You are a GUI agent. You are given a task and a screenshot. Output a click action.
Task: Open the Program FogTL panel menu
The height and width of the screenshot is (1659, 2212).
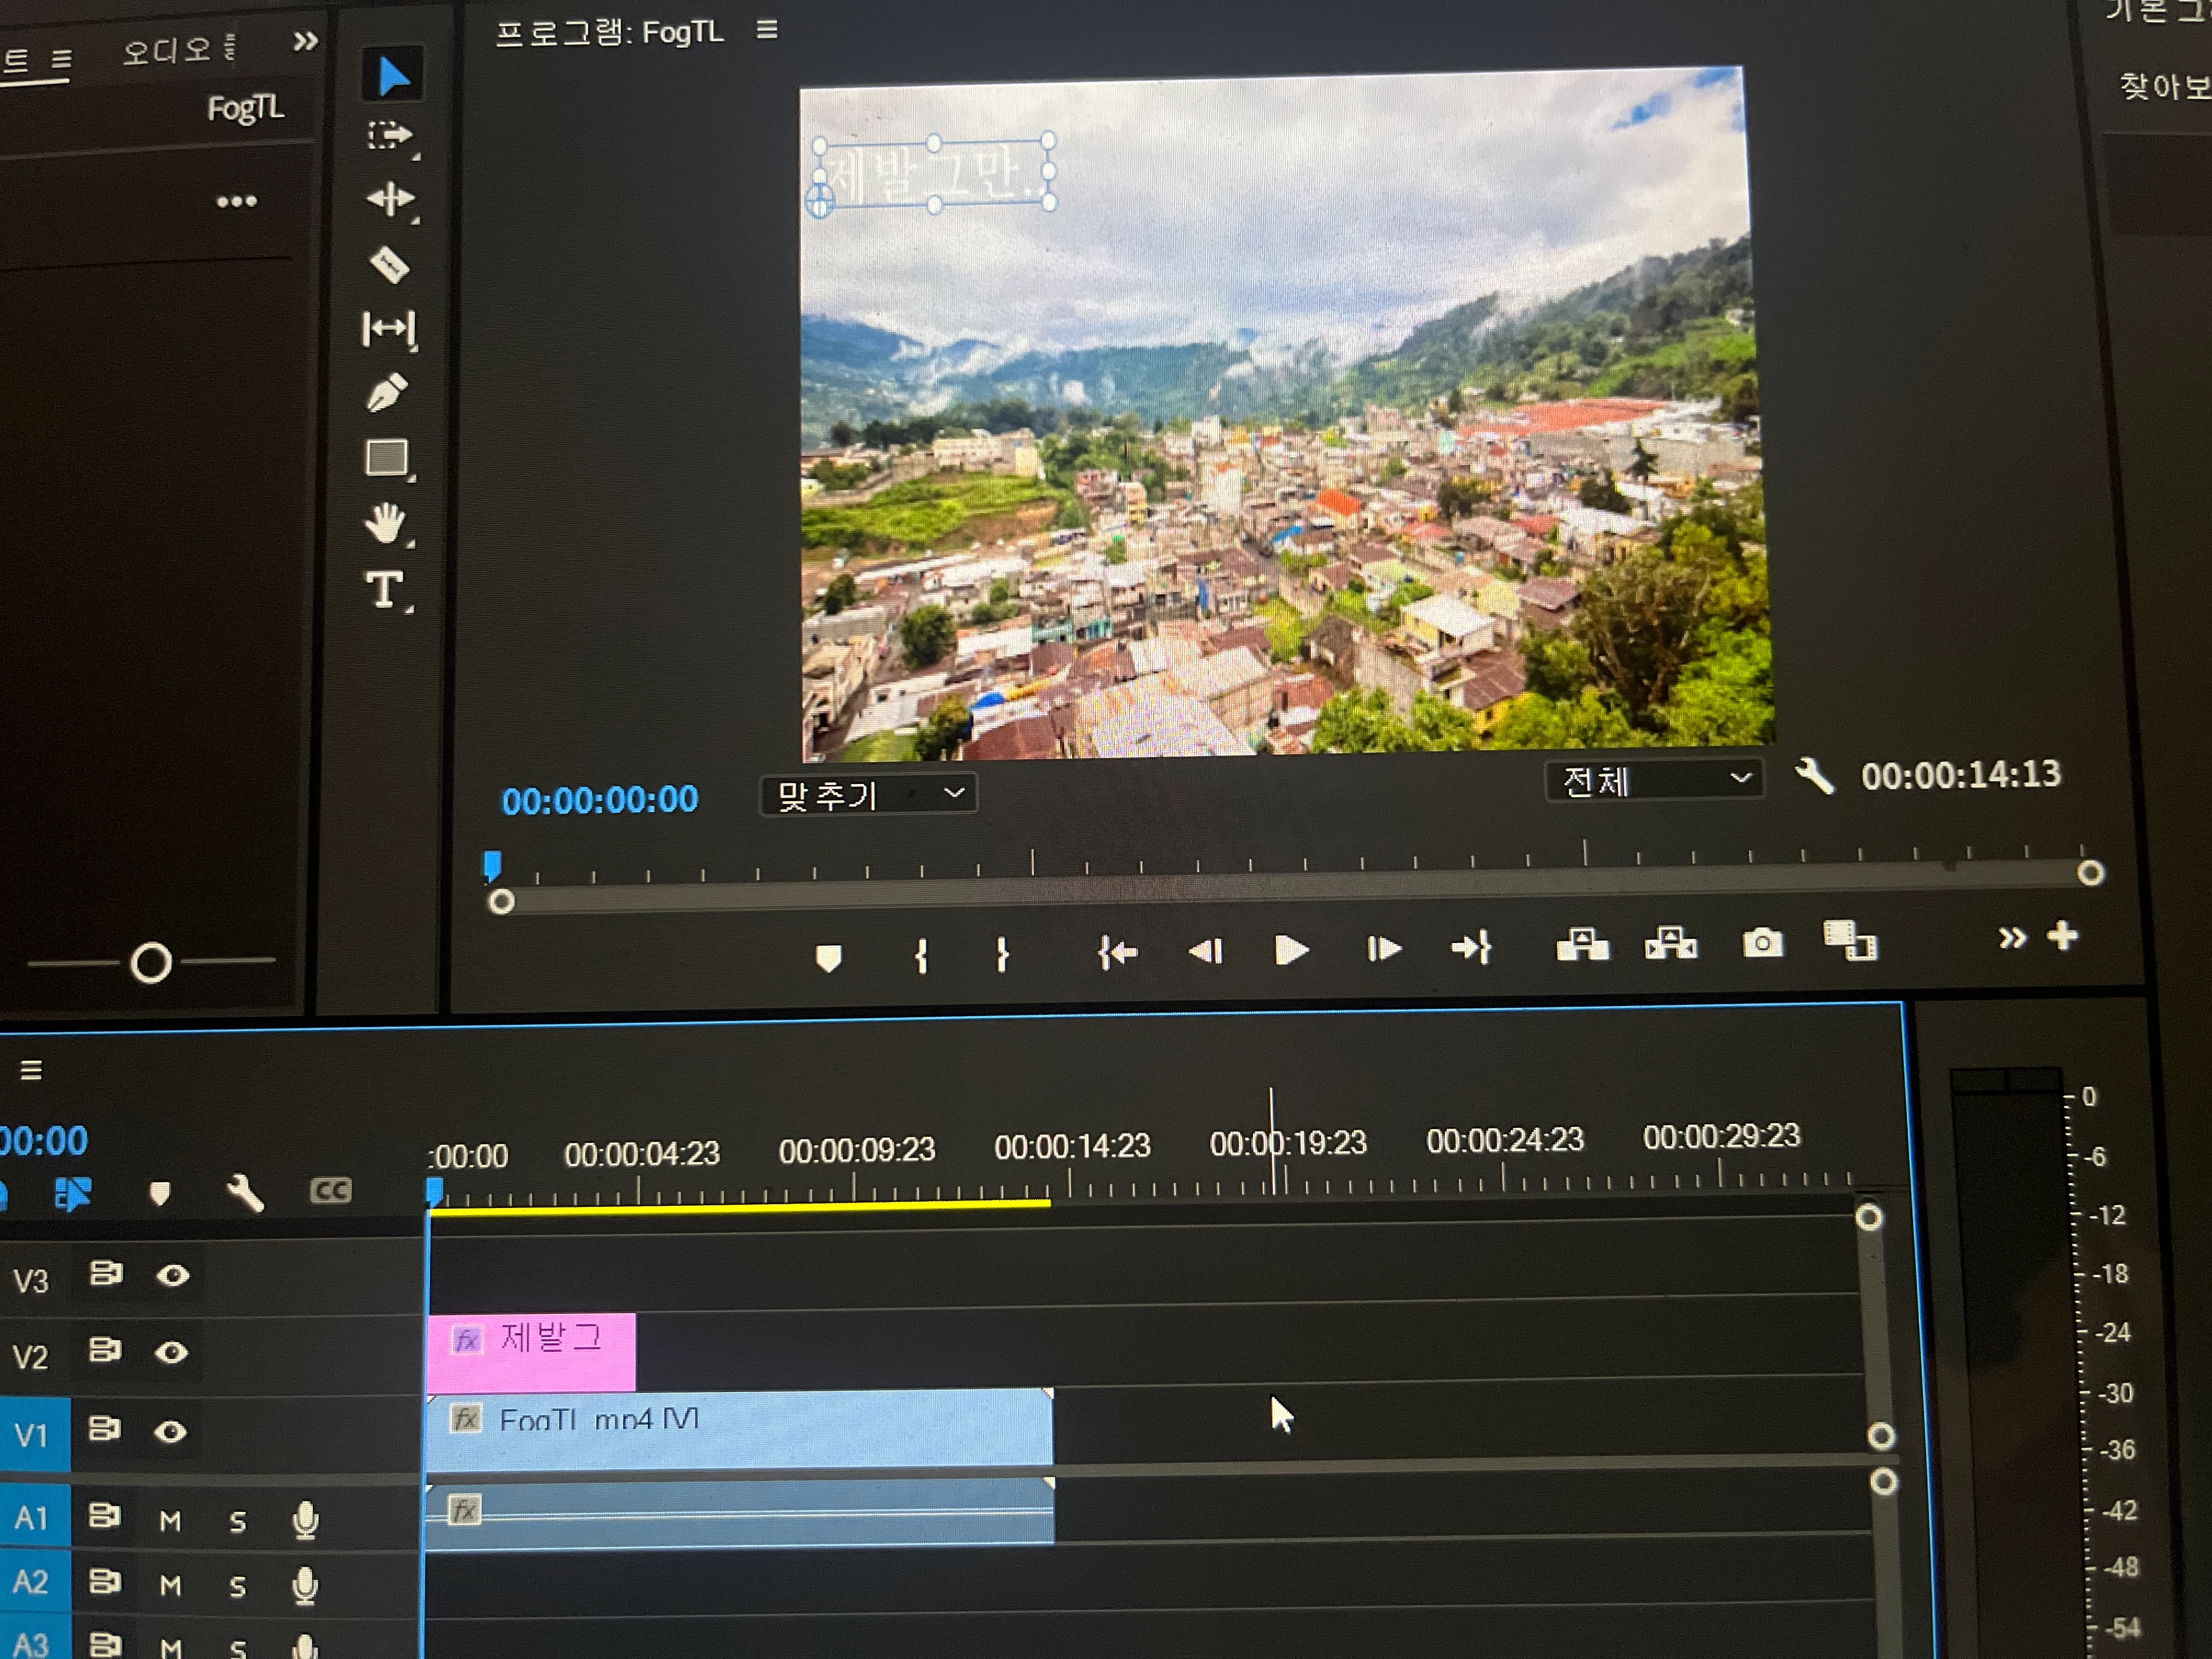(767, 30)
